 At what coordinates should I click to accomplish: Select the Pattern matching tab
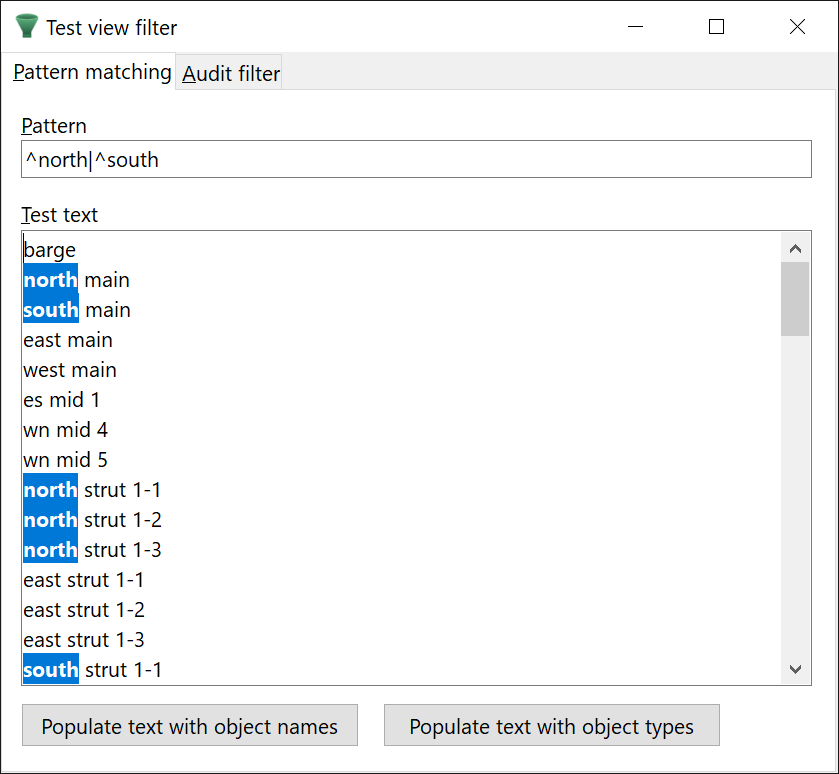(x=92, y=73)
